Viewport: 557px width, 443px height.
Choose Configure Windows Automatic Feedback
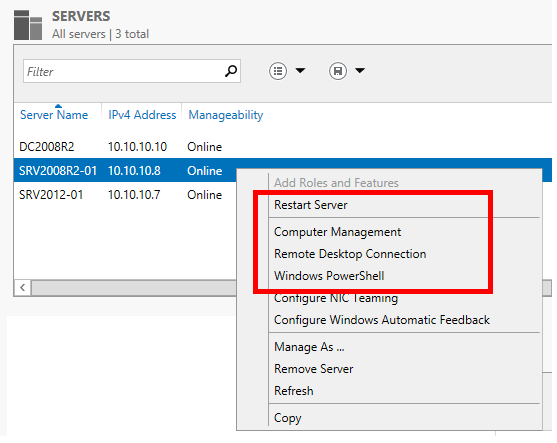coord(382,320)
